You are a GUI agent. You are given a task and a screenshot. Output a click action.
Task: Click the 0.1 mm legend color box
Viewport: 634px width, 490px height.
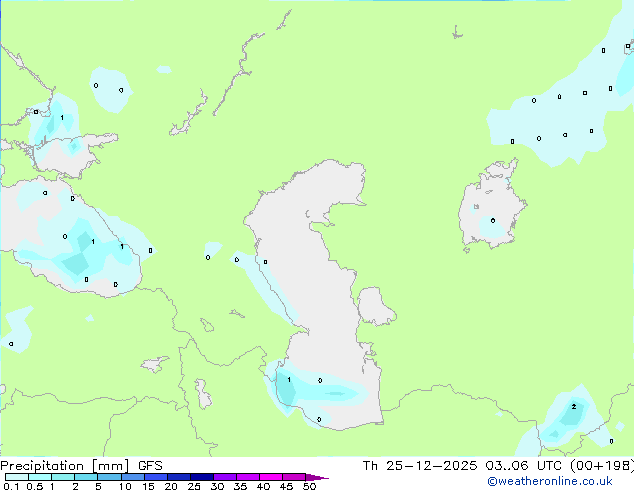tap(17, 477)
